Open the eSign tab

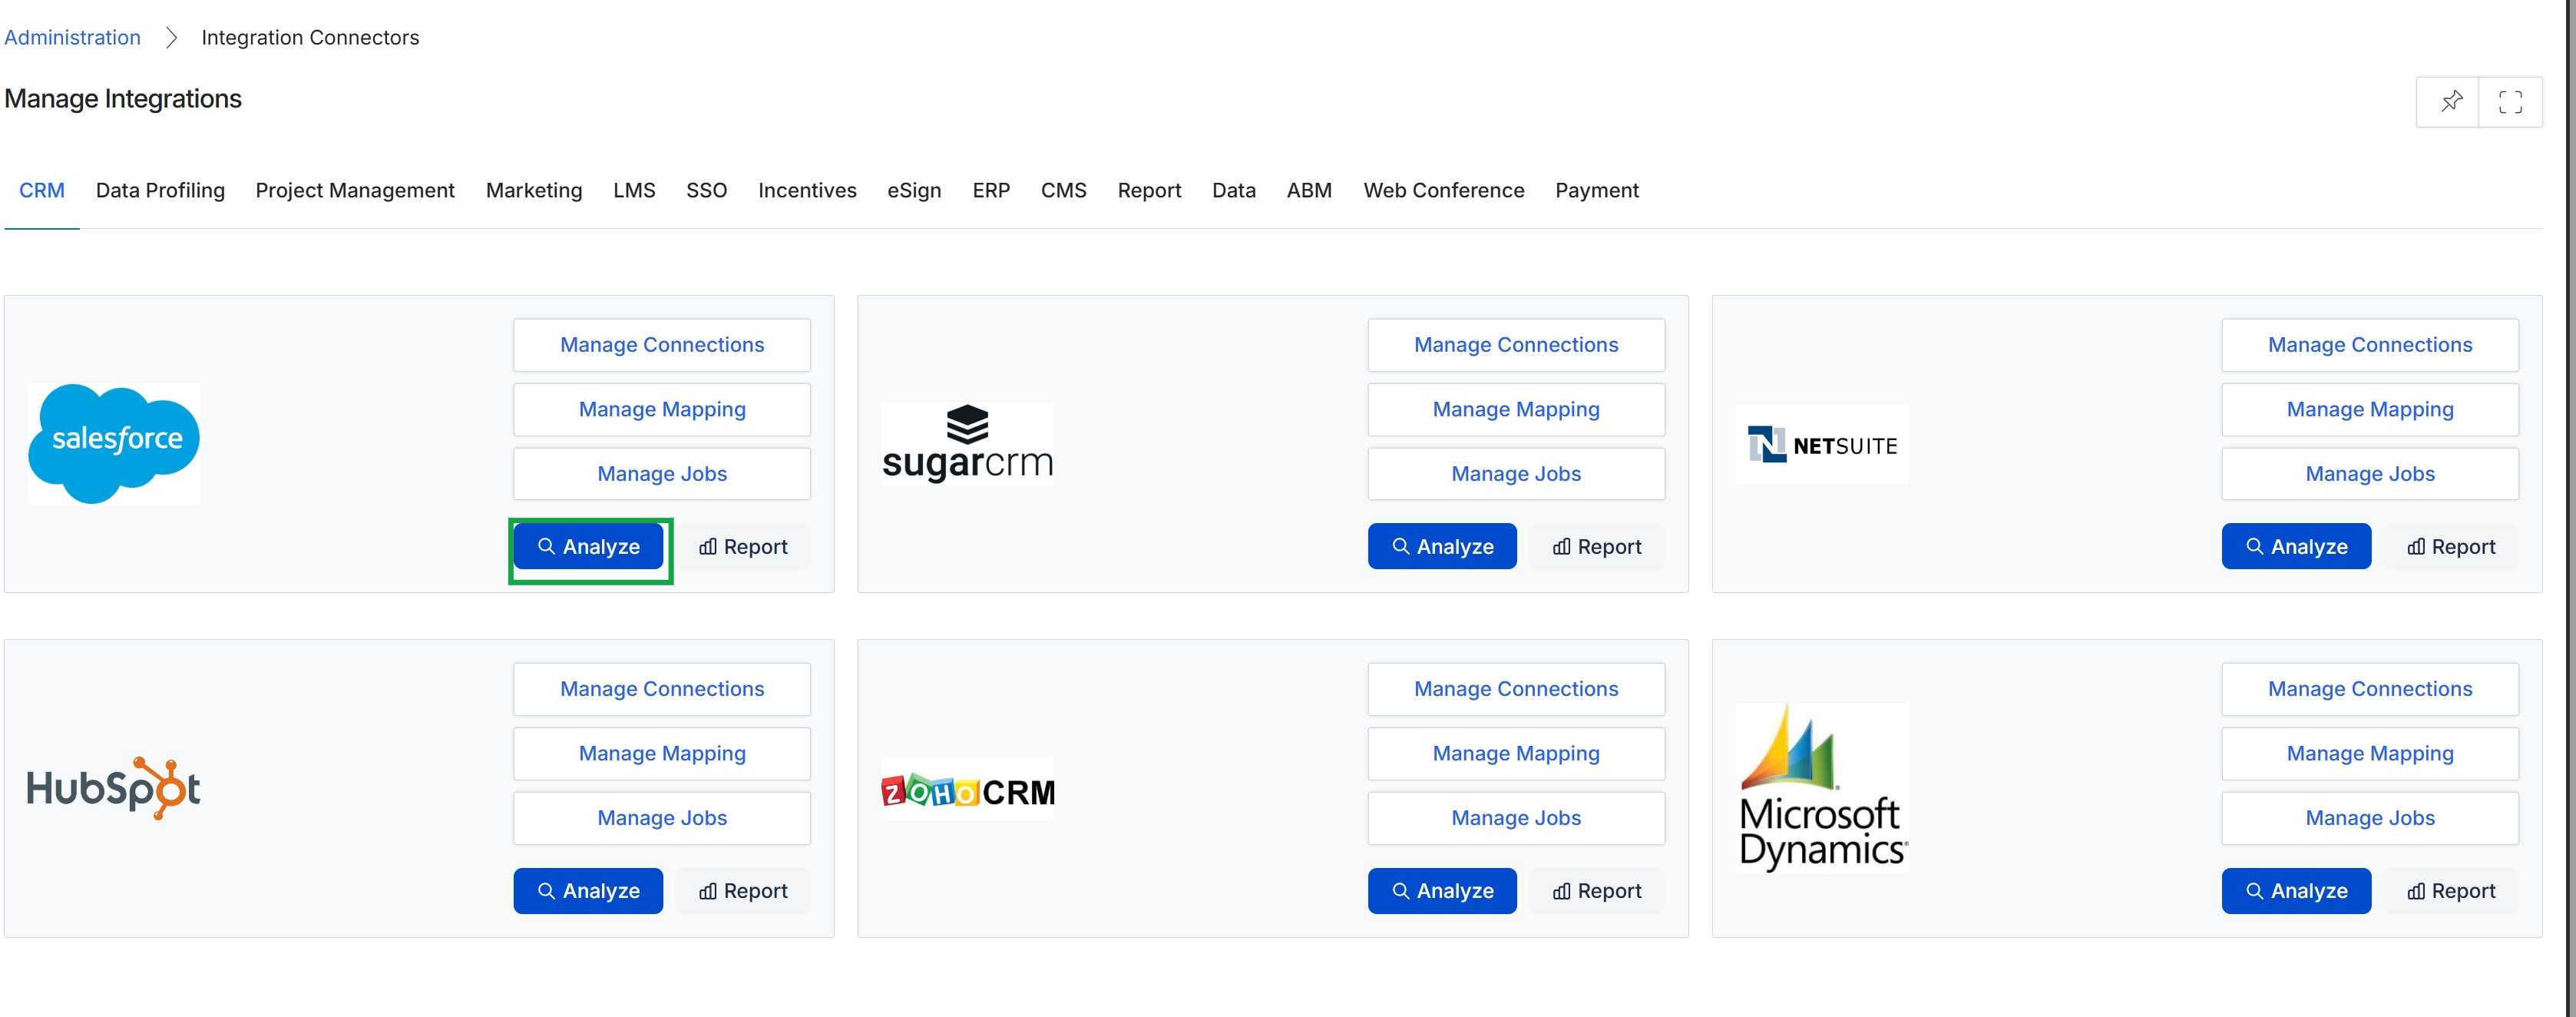(914, 190)
